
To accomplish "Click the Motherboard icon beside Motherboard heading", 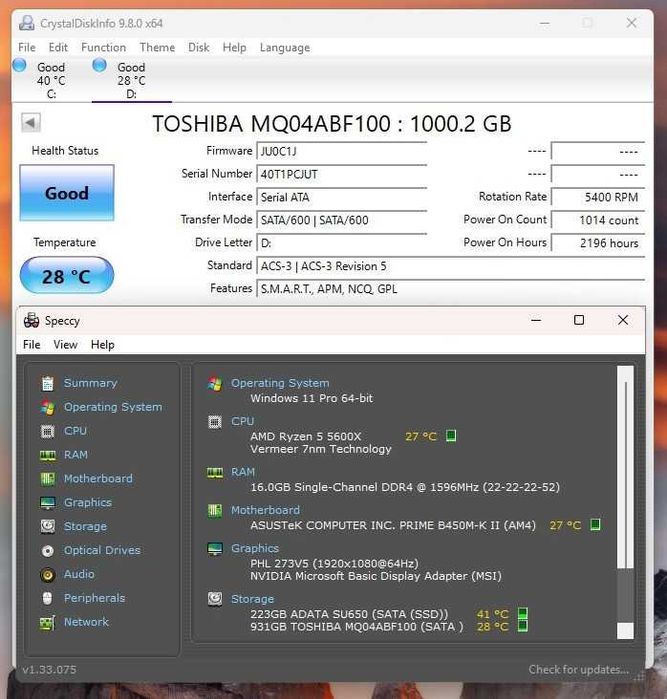I will [215, 510].
